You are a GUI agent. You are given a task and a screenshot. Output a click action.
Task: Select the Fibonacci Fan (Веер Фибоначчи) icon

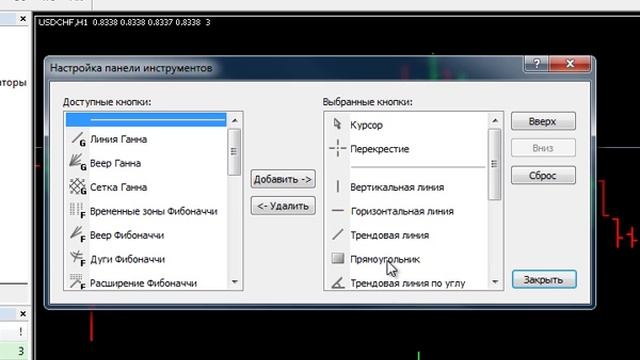(78, 235)
